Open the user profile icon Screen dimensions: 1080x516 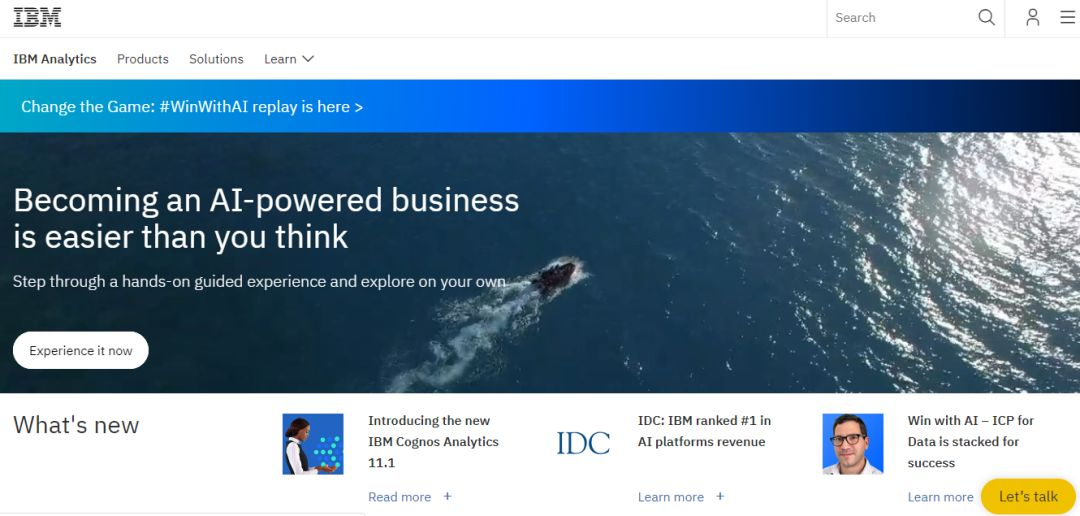(1032, 17)
